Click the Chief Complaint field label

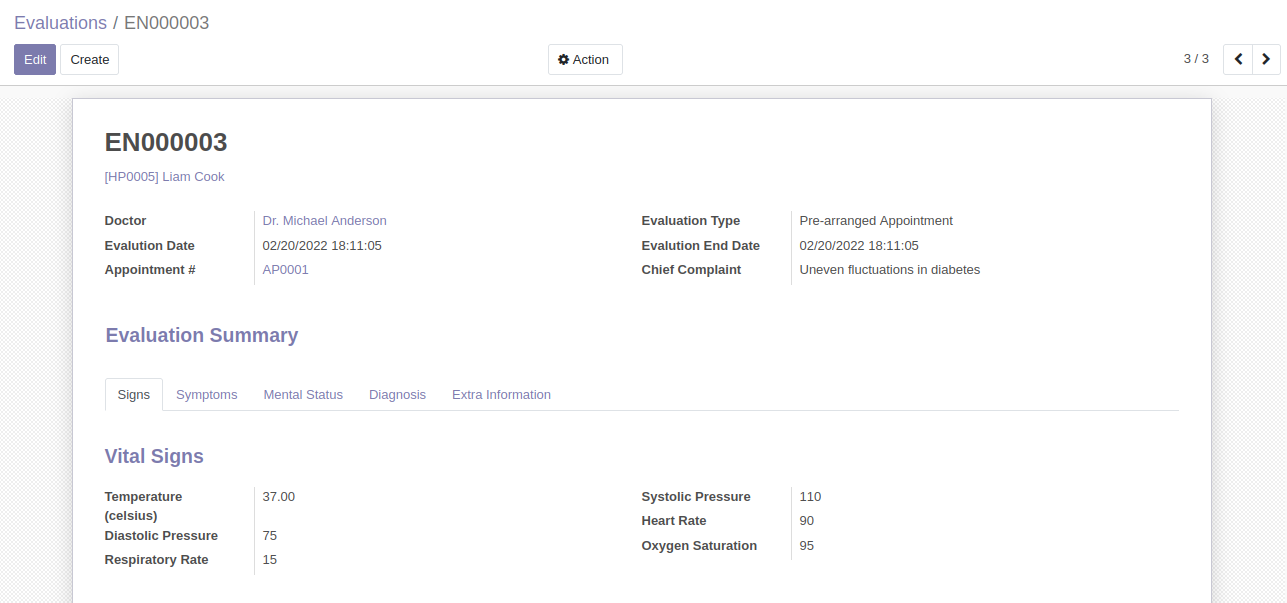691,270
